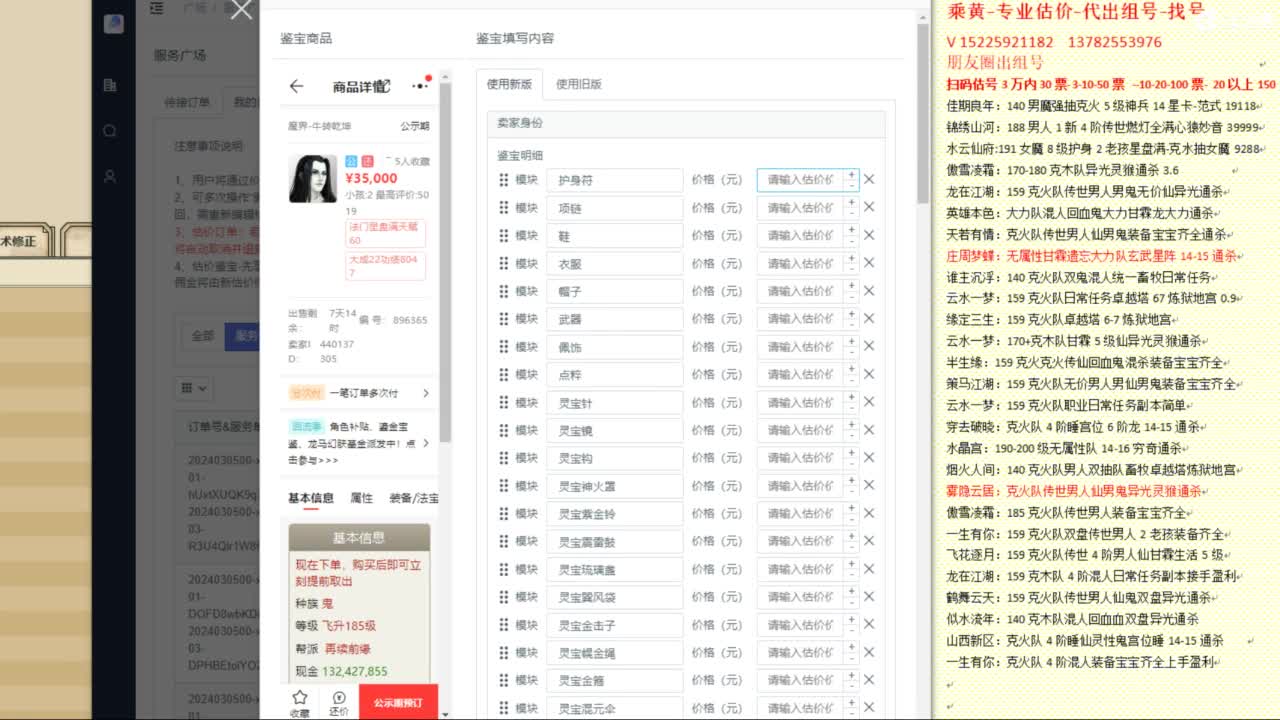Delete the 灵宝紫金铃 row with its X
The width and height of the screenshot is (1280, 720).
click(869, 514)
